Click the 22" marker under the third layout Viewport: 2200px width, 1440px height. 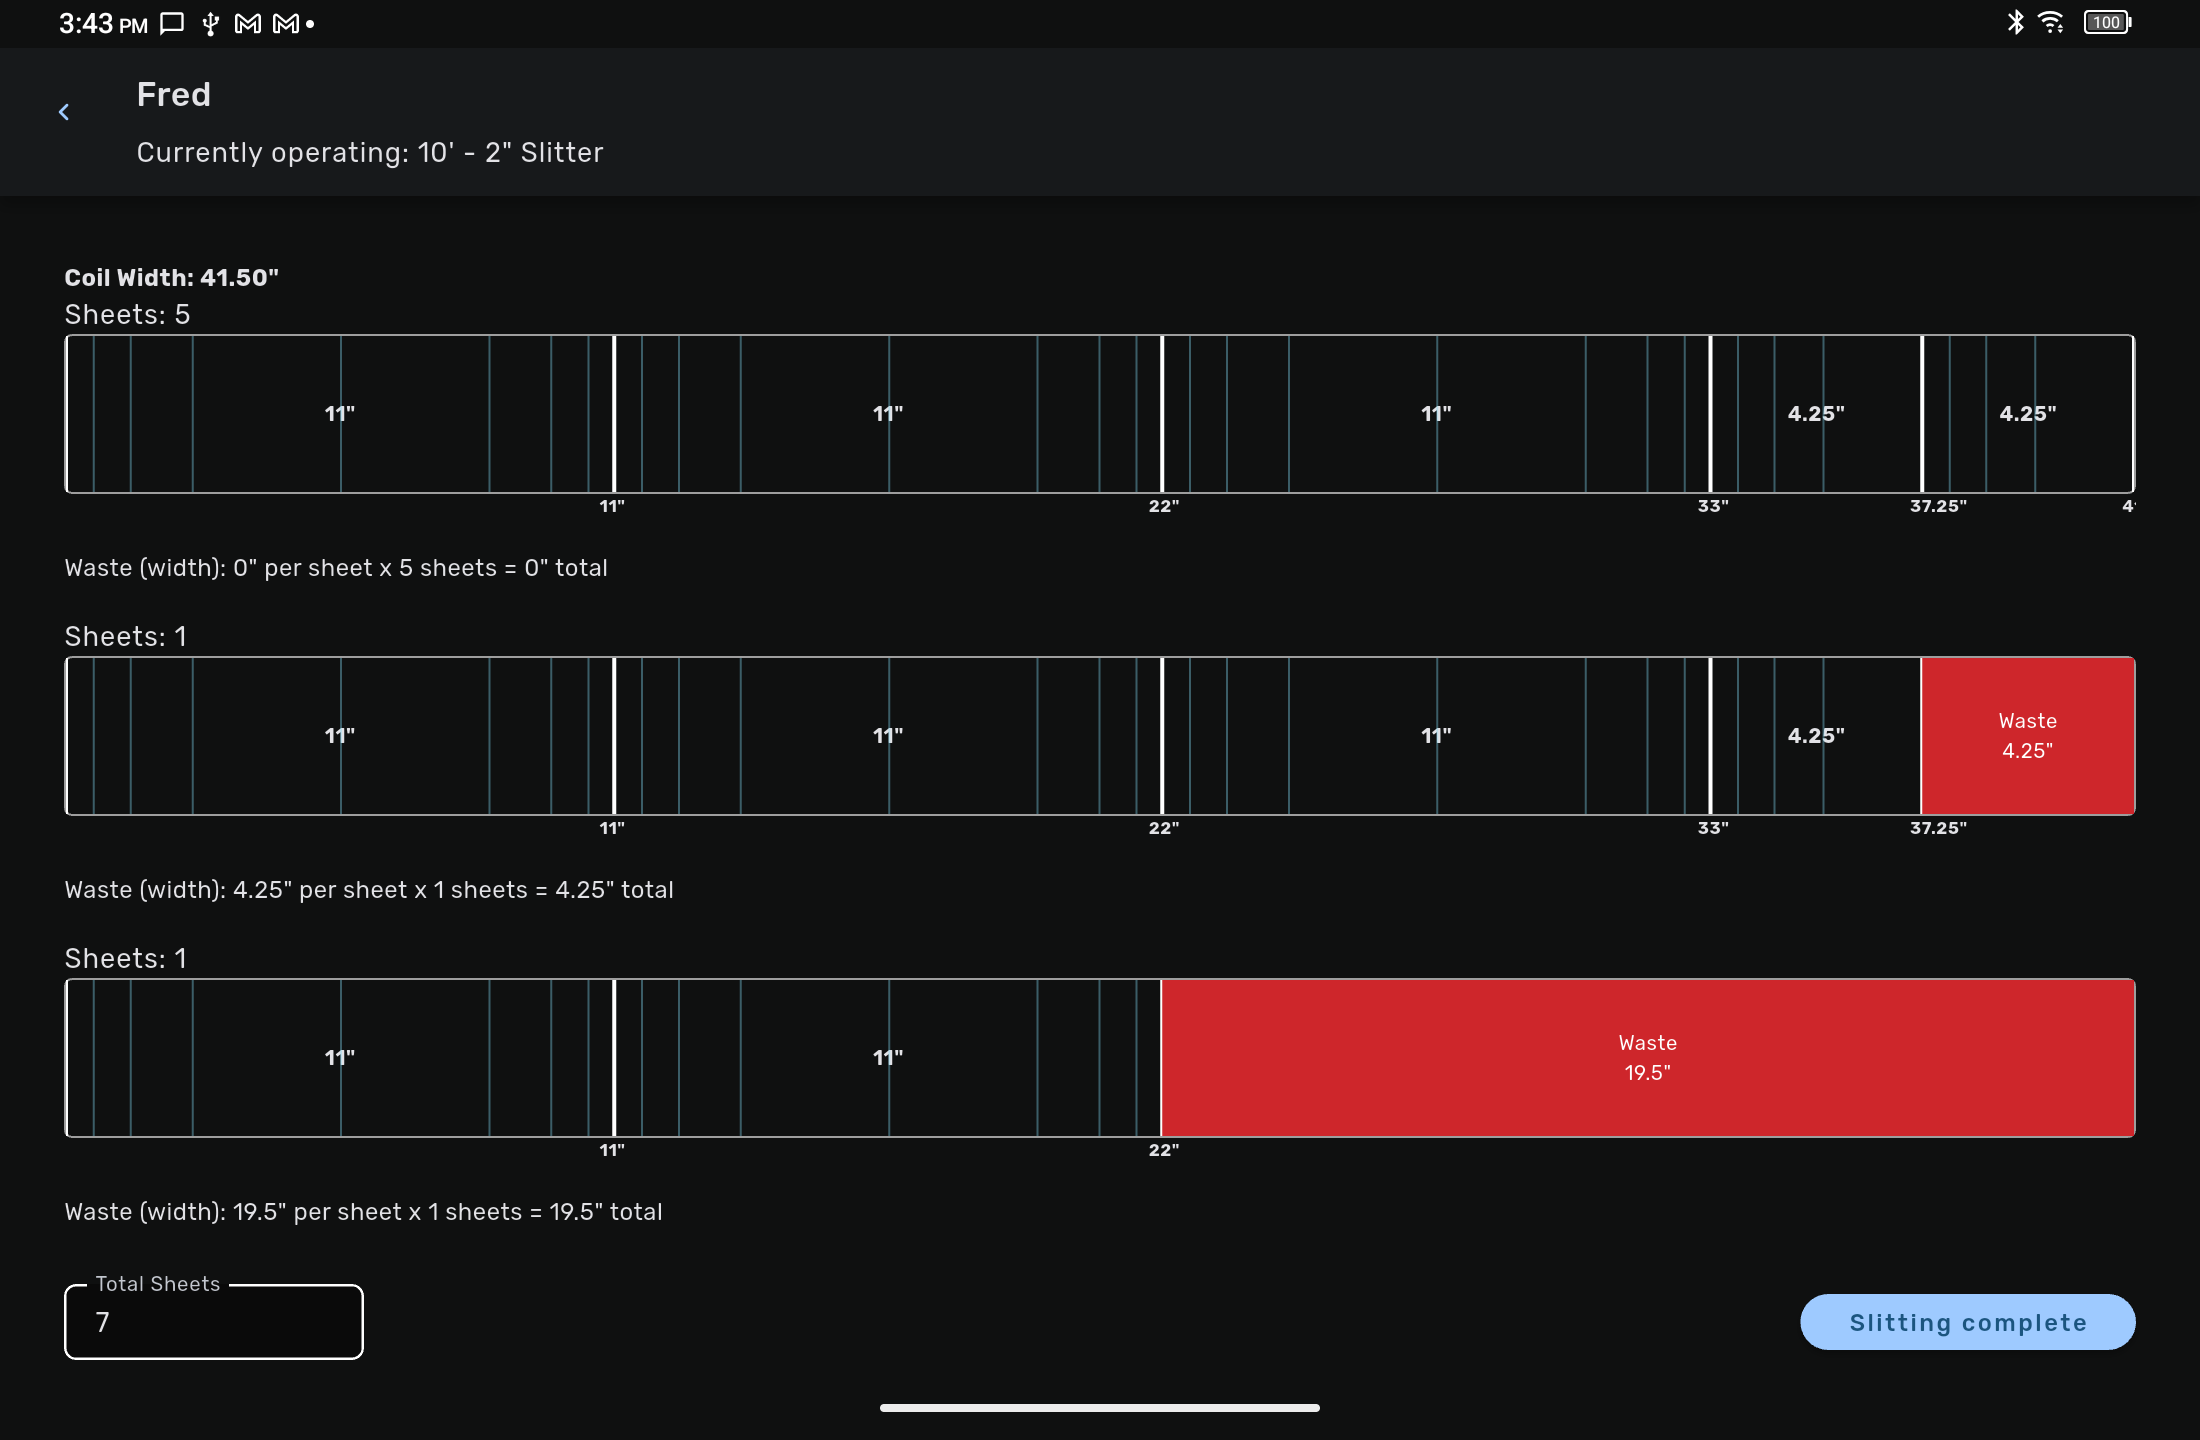tap(1163, 1150)
